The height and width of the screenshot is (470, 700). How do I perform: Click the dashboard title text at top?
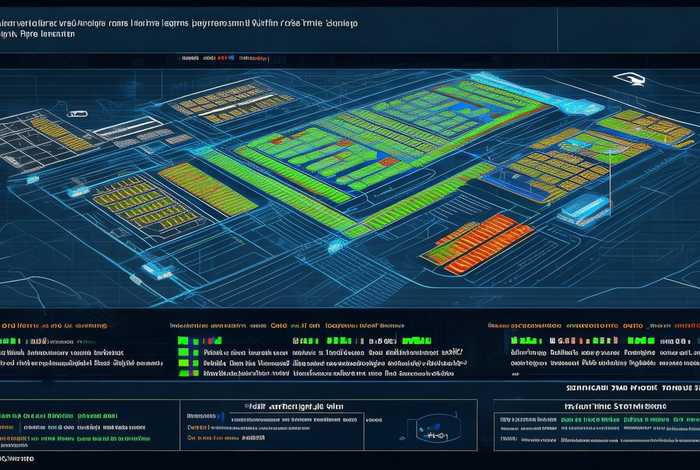[x=180, y=20]
